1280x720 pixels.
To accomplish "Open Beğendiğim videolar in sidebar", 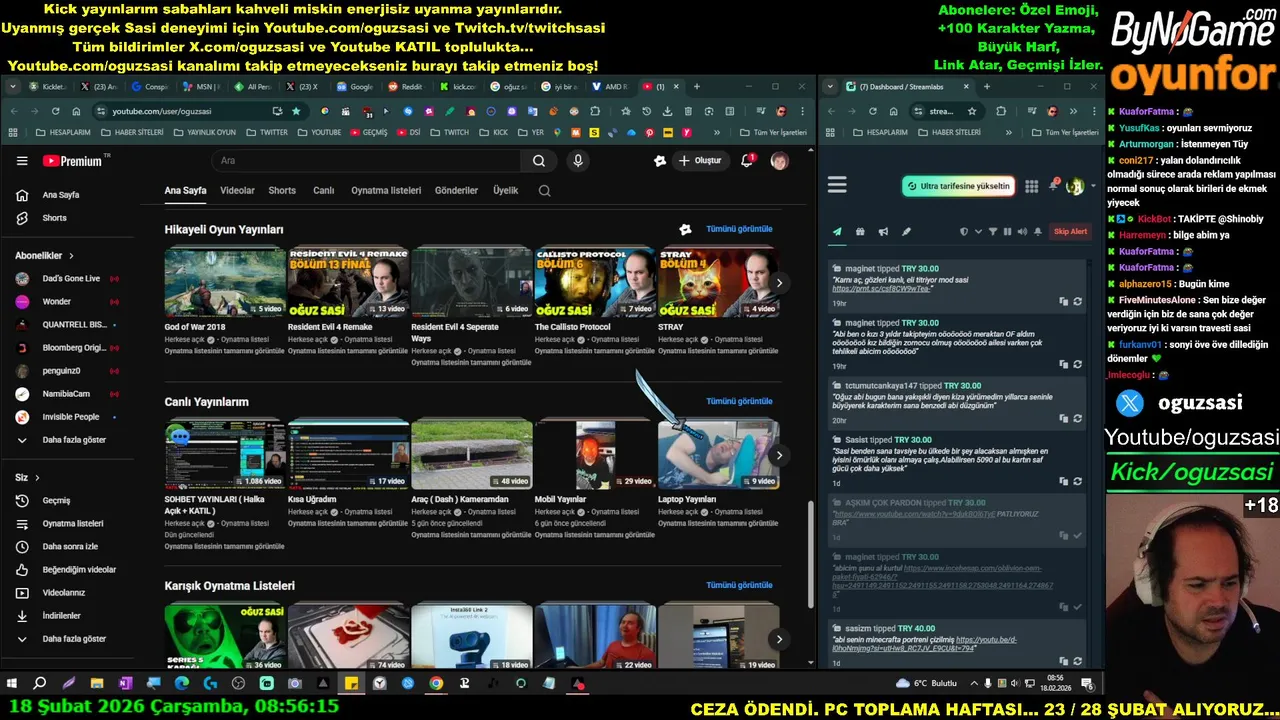I will 79,570.
